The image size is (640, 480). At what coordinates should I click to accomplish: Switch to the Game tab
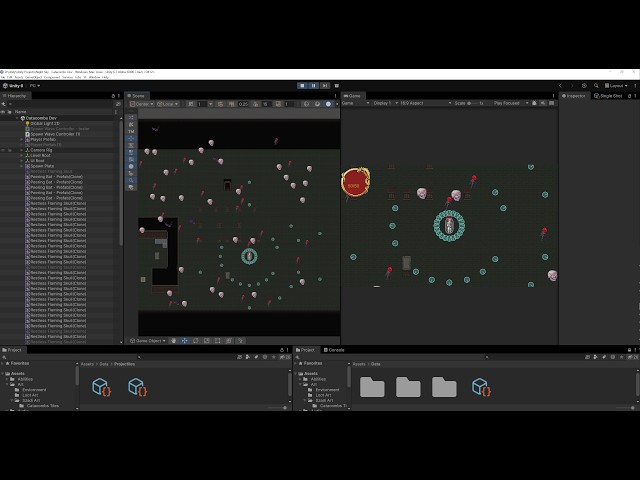coord(352,96)
